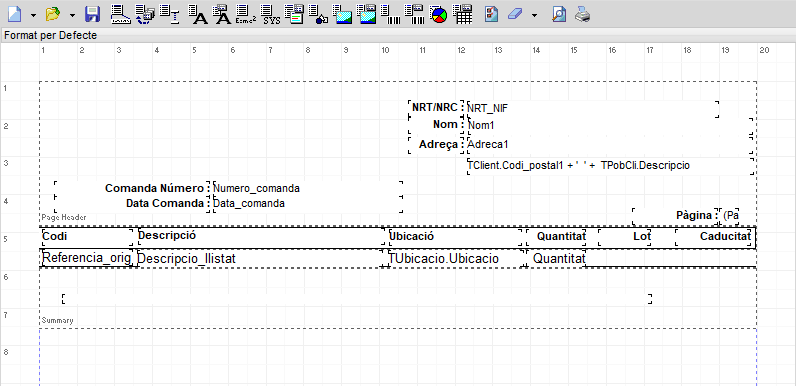Select the Descripció column header

click(x=260, y=237)
